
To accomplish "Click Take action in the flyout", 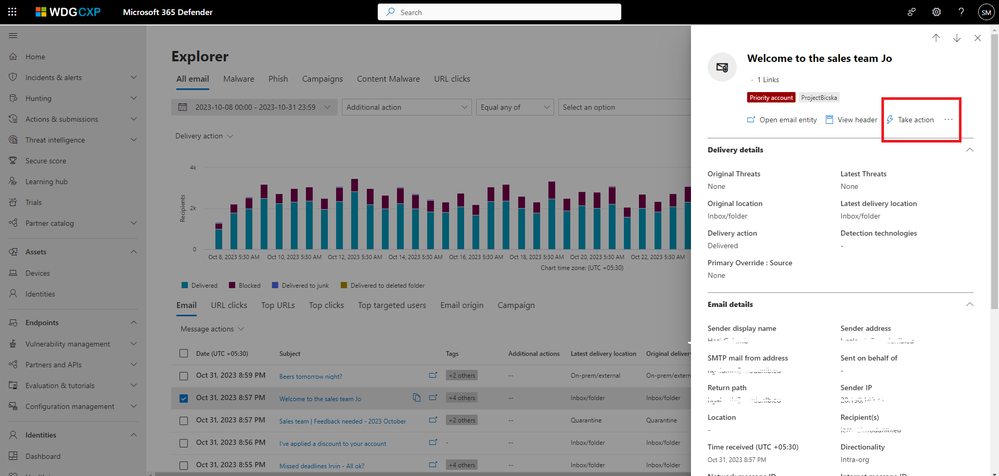I will pyautogui.click(x=910, y=120).
